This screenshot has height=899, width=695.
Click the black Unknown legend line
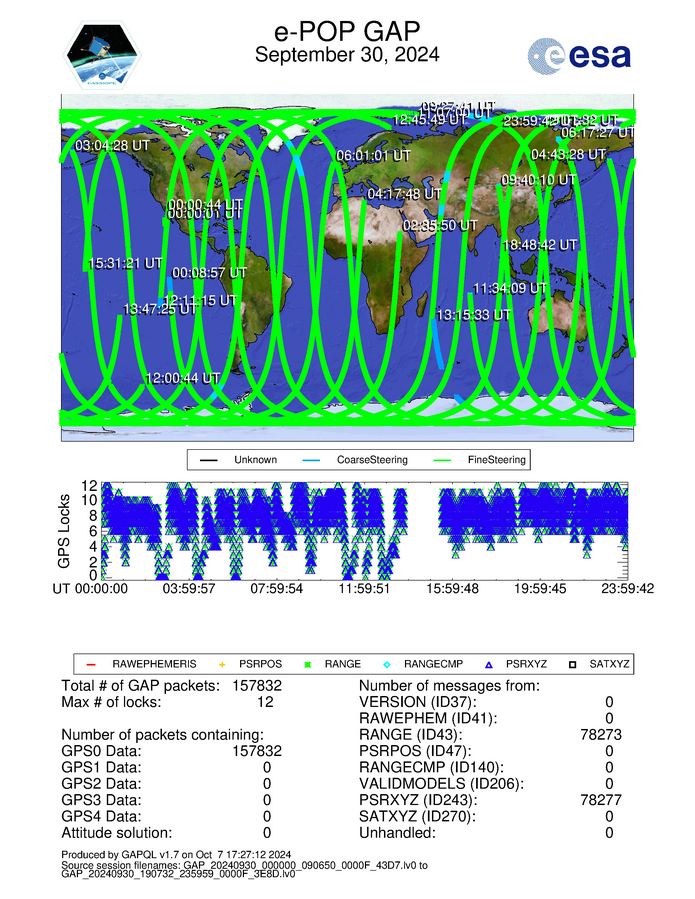pyautogui.click(x=210, y=461)
